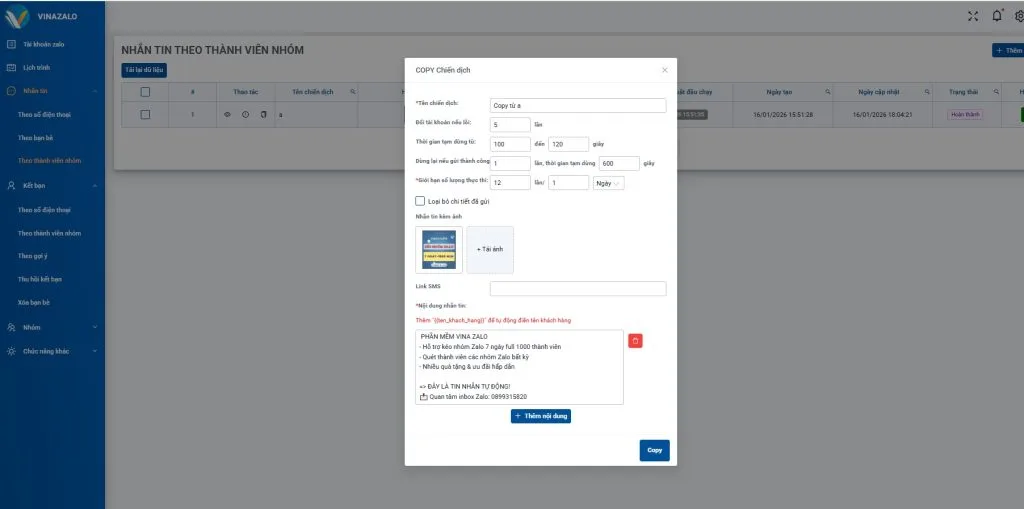Viewport: 1024px width, 509px height.
Task: Click the search icon in Ngày tạo column
Action: pyautogui.click(x=827, y=92)
